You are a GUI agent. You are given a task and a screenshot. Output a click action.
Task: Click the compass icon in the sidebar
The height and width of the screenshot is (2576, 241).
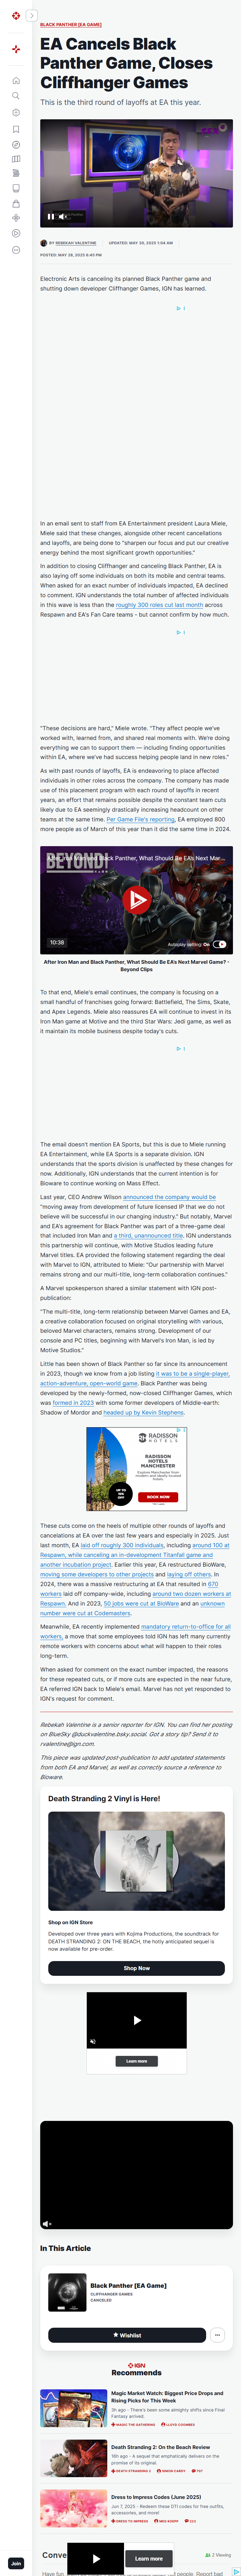pyautogui.click(x=16, y=145)
